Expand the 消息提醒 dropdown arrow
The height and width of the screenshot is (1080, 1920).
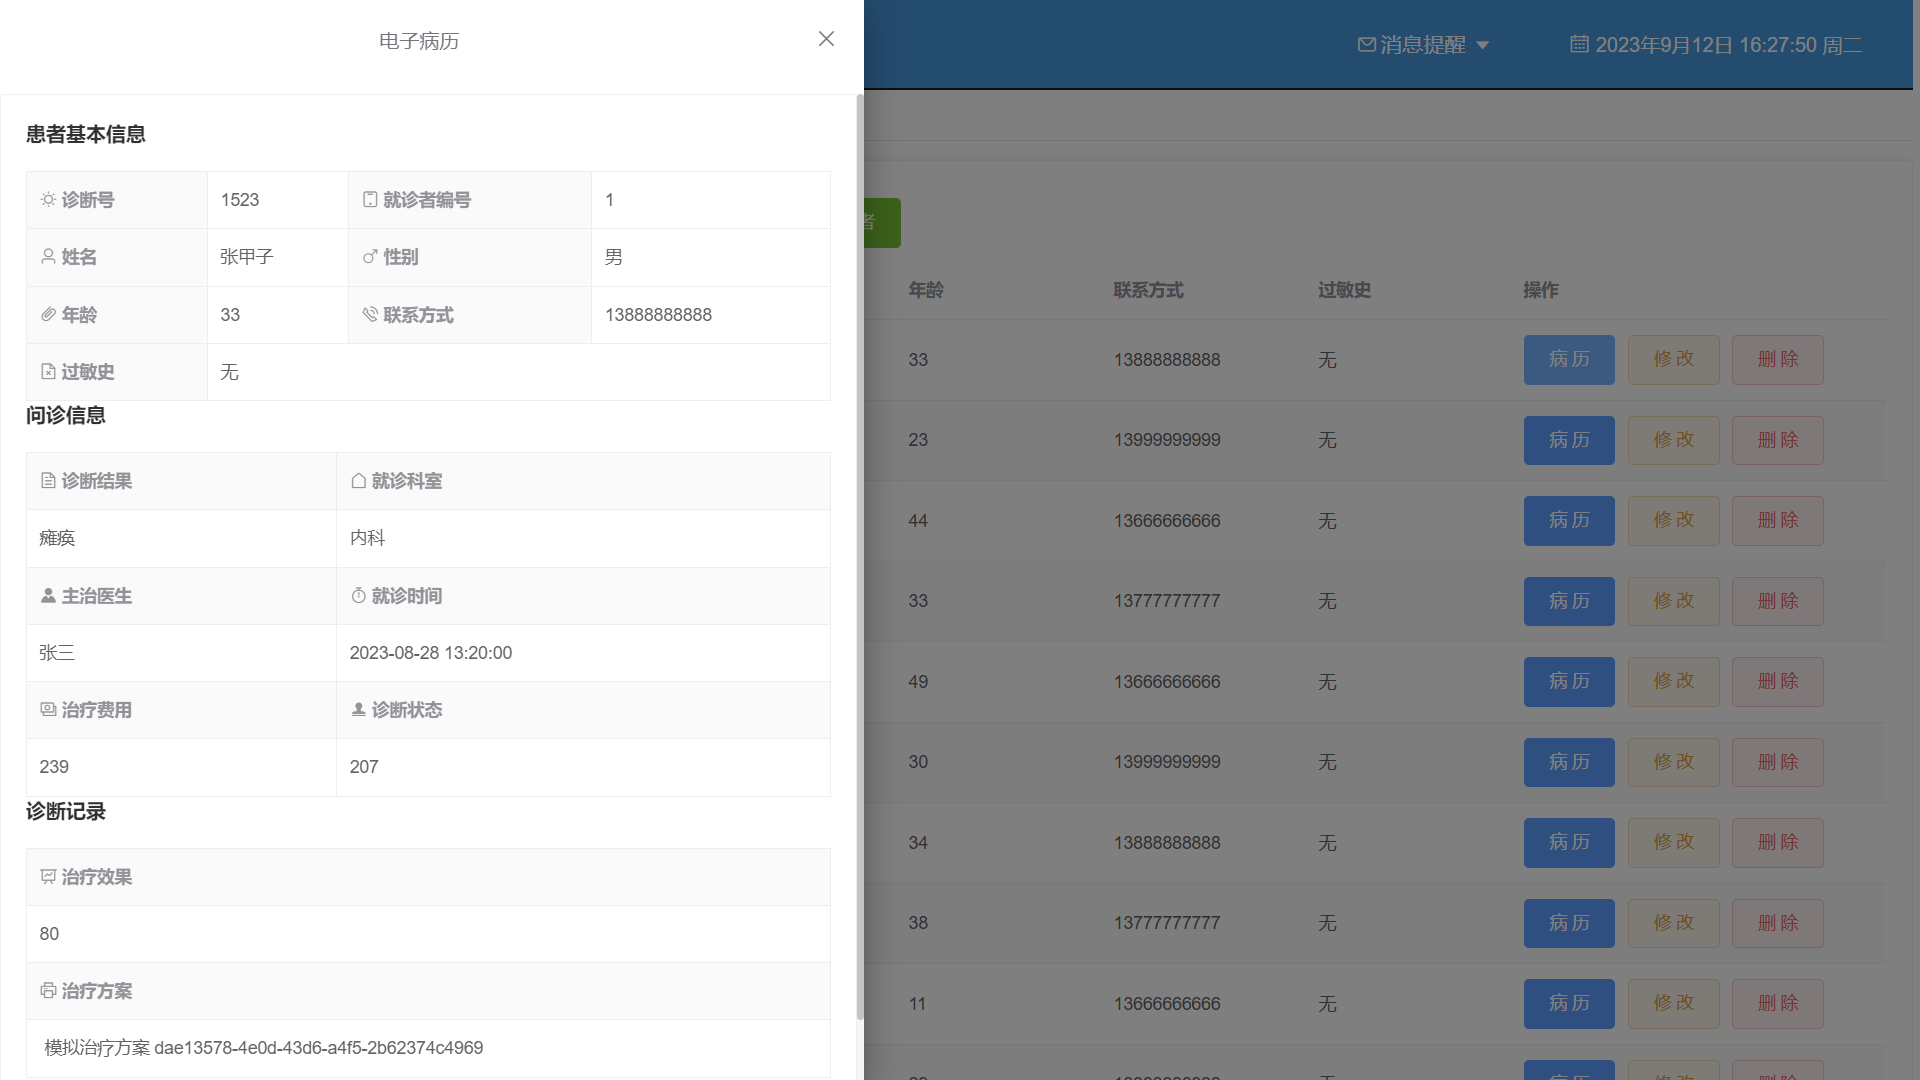coord(1483,46)
